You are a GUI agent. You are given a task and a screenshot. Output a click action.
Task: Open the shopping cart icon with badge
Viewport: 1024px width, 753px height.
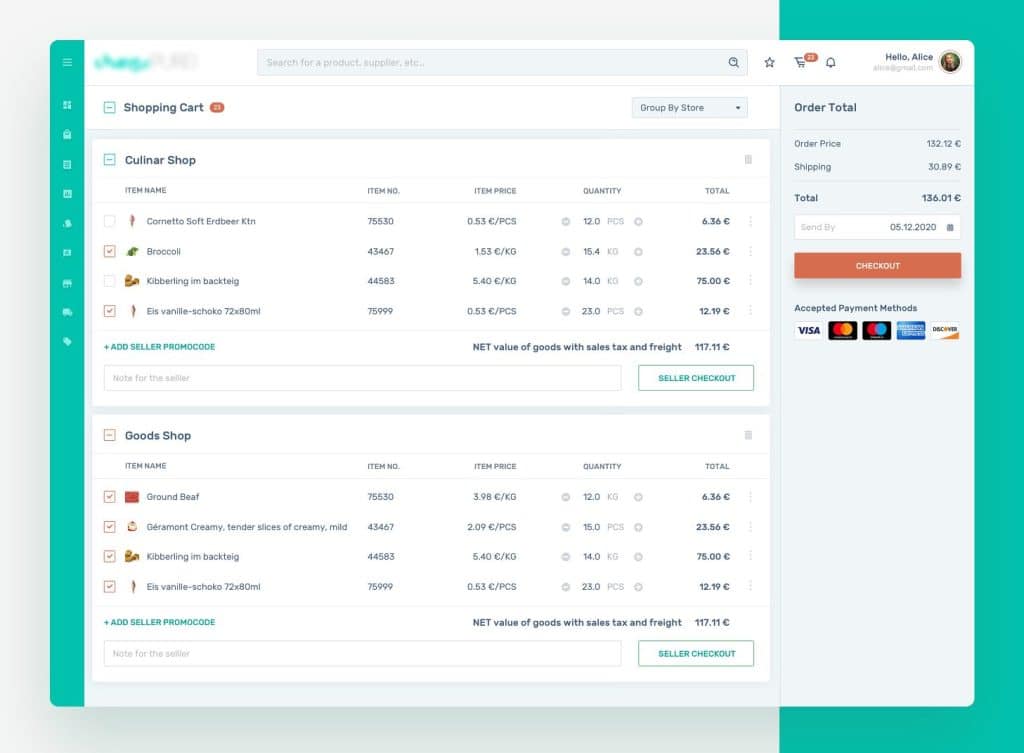tap(800, 62)
